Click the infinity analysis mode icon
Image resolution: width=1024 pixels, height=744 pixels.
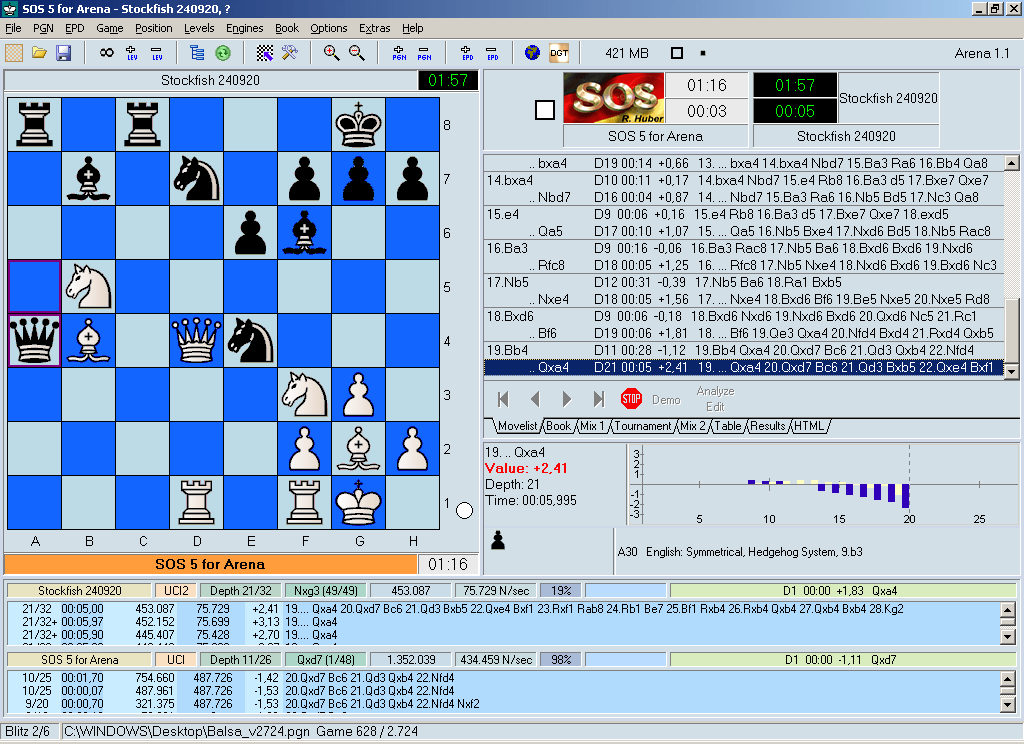pyautogui.click(x=106, y=53)
